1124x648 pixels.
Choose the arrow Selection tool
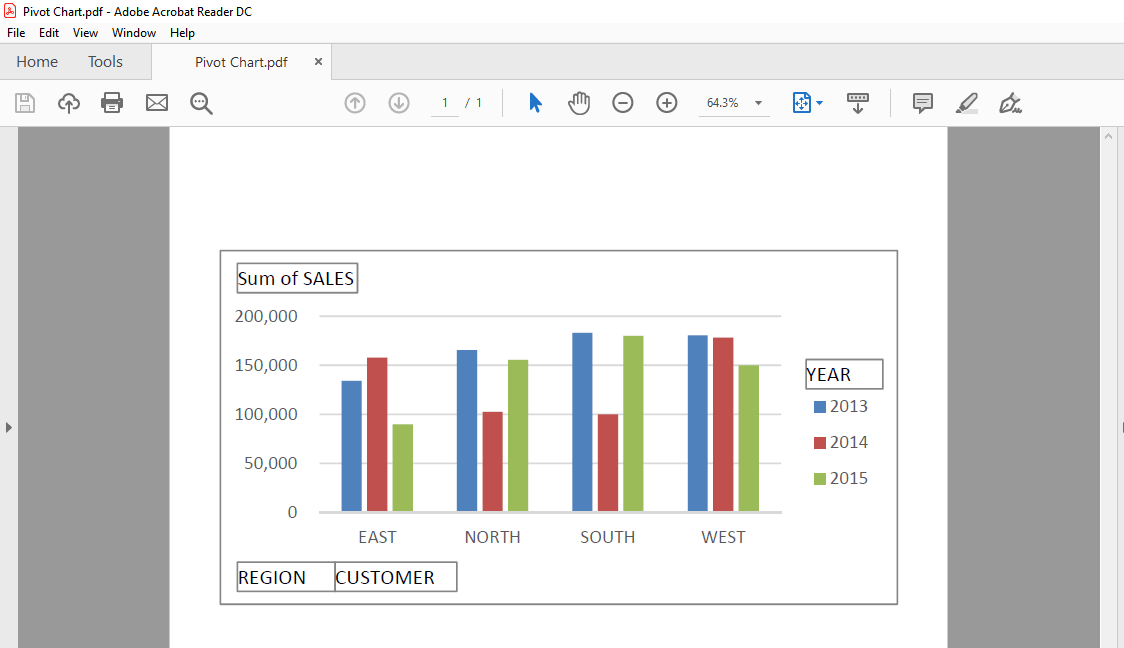[535, 103]
